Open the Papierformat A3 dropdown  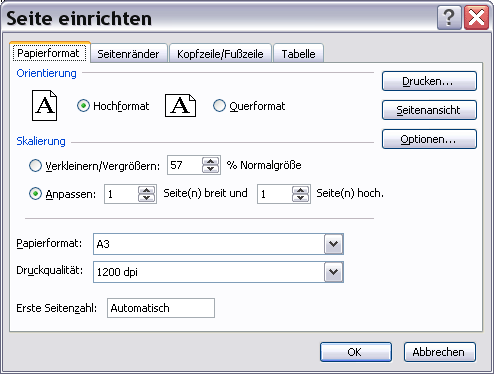(334, 244)
